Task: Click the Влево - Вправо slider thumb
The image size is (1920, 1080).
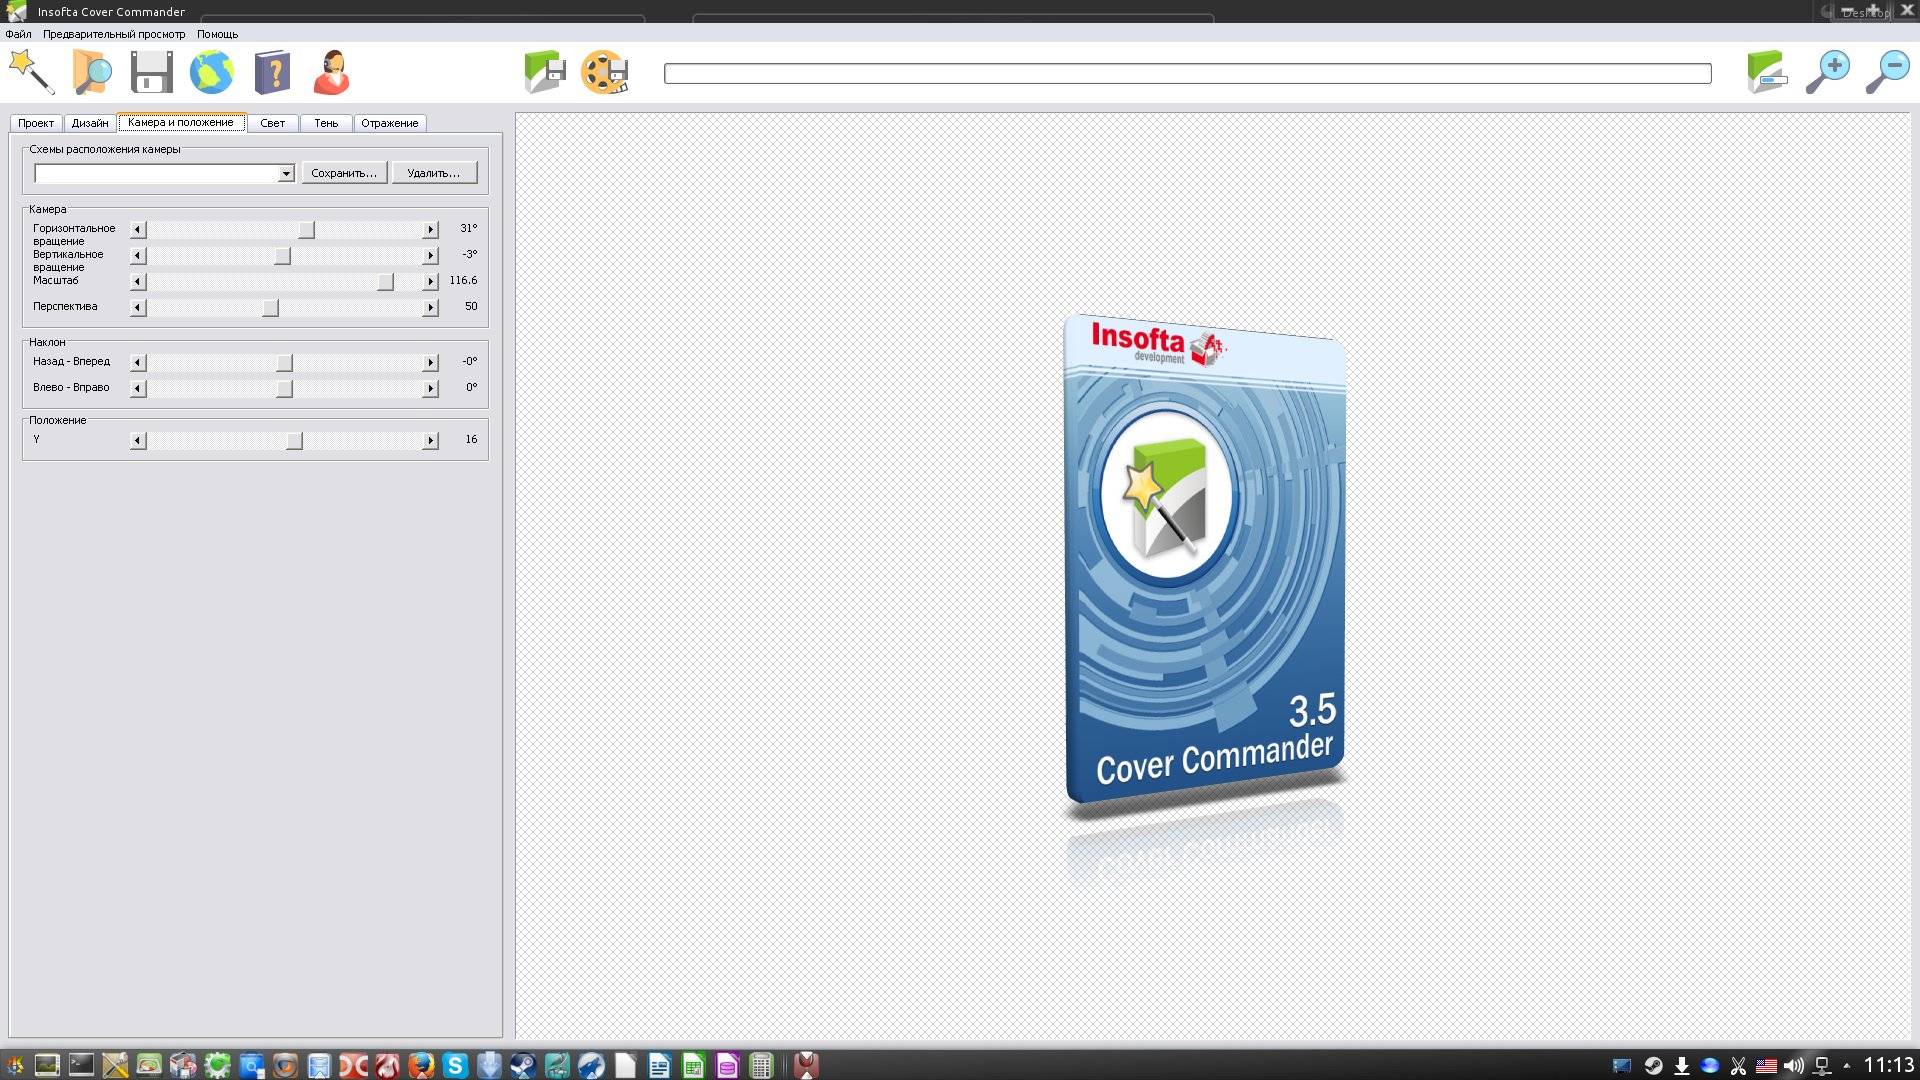Action: point(285,389)
